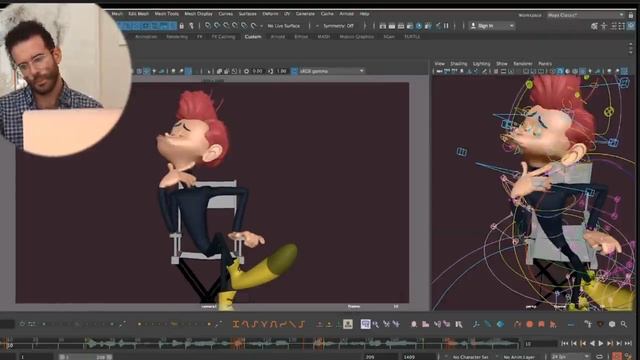Click the first snap magnet icon
The height and width of the screenshot is (360, 640).
pyautogui.click(x=208, y=26)
